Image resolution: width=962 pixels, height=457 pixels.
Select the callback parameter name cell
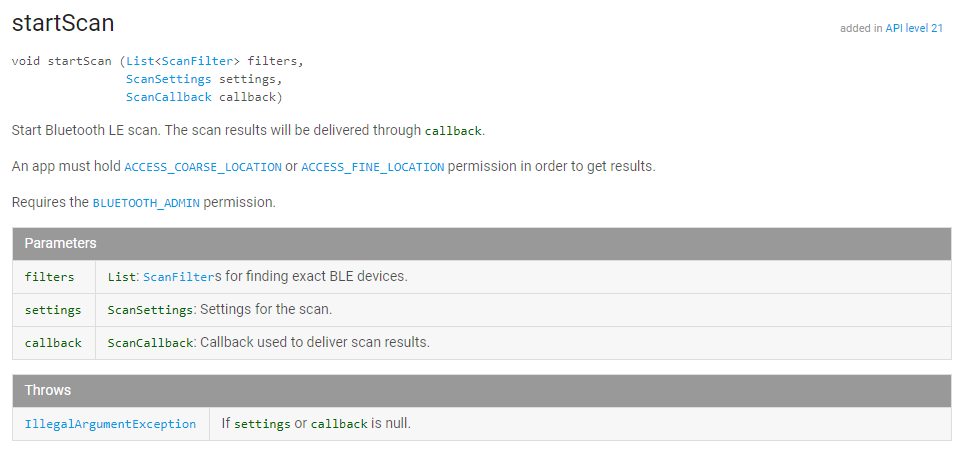[54, 343]
